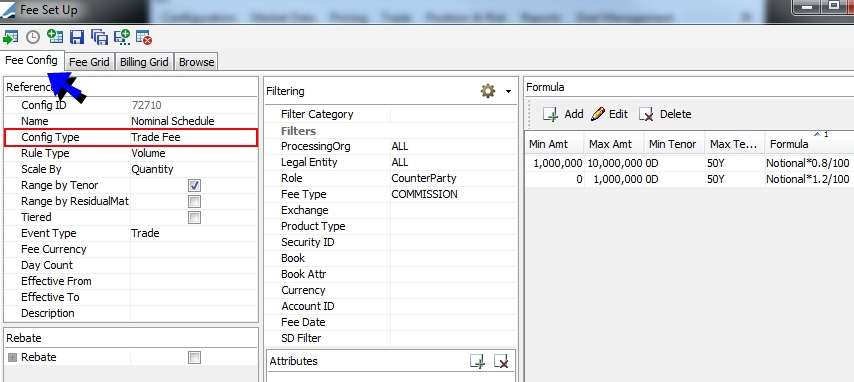
Task: Open the dropdown arrow beside Filtering gear
Action: (508, 92)
